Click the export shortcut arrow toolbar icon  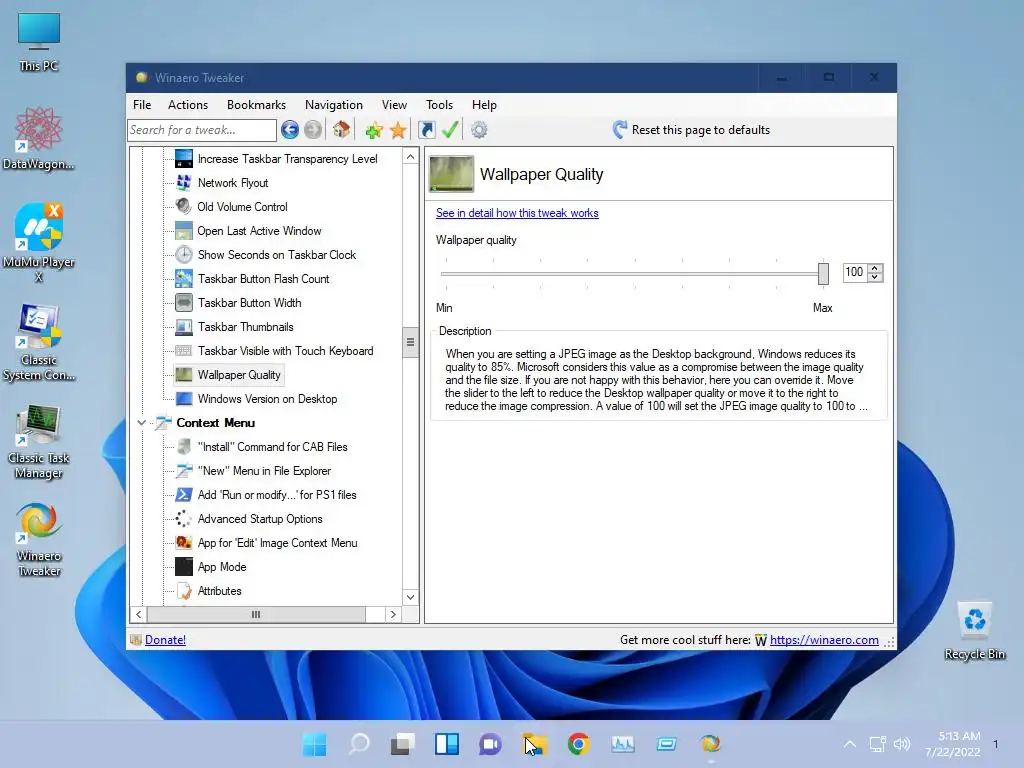coord(426,130)
